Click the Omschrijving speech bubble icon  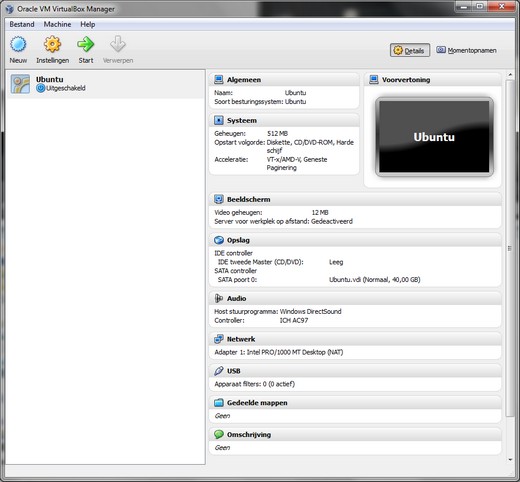219,434
